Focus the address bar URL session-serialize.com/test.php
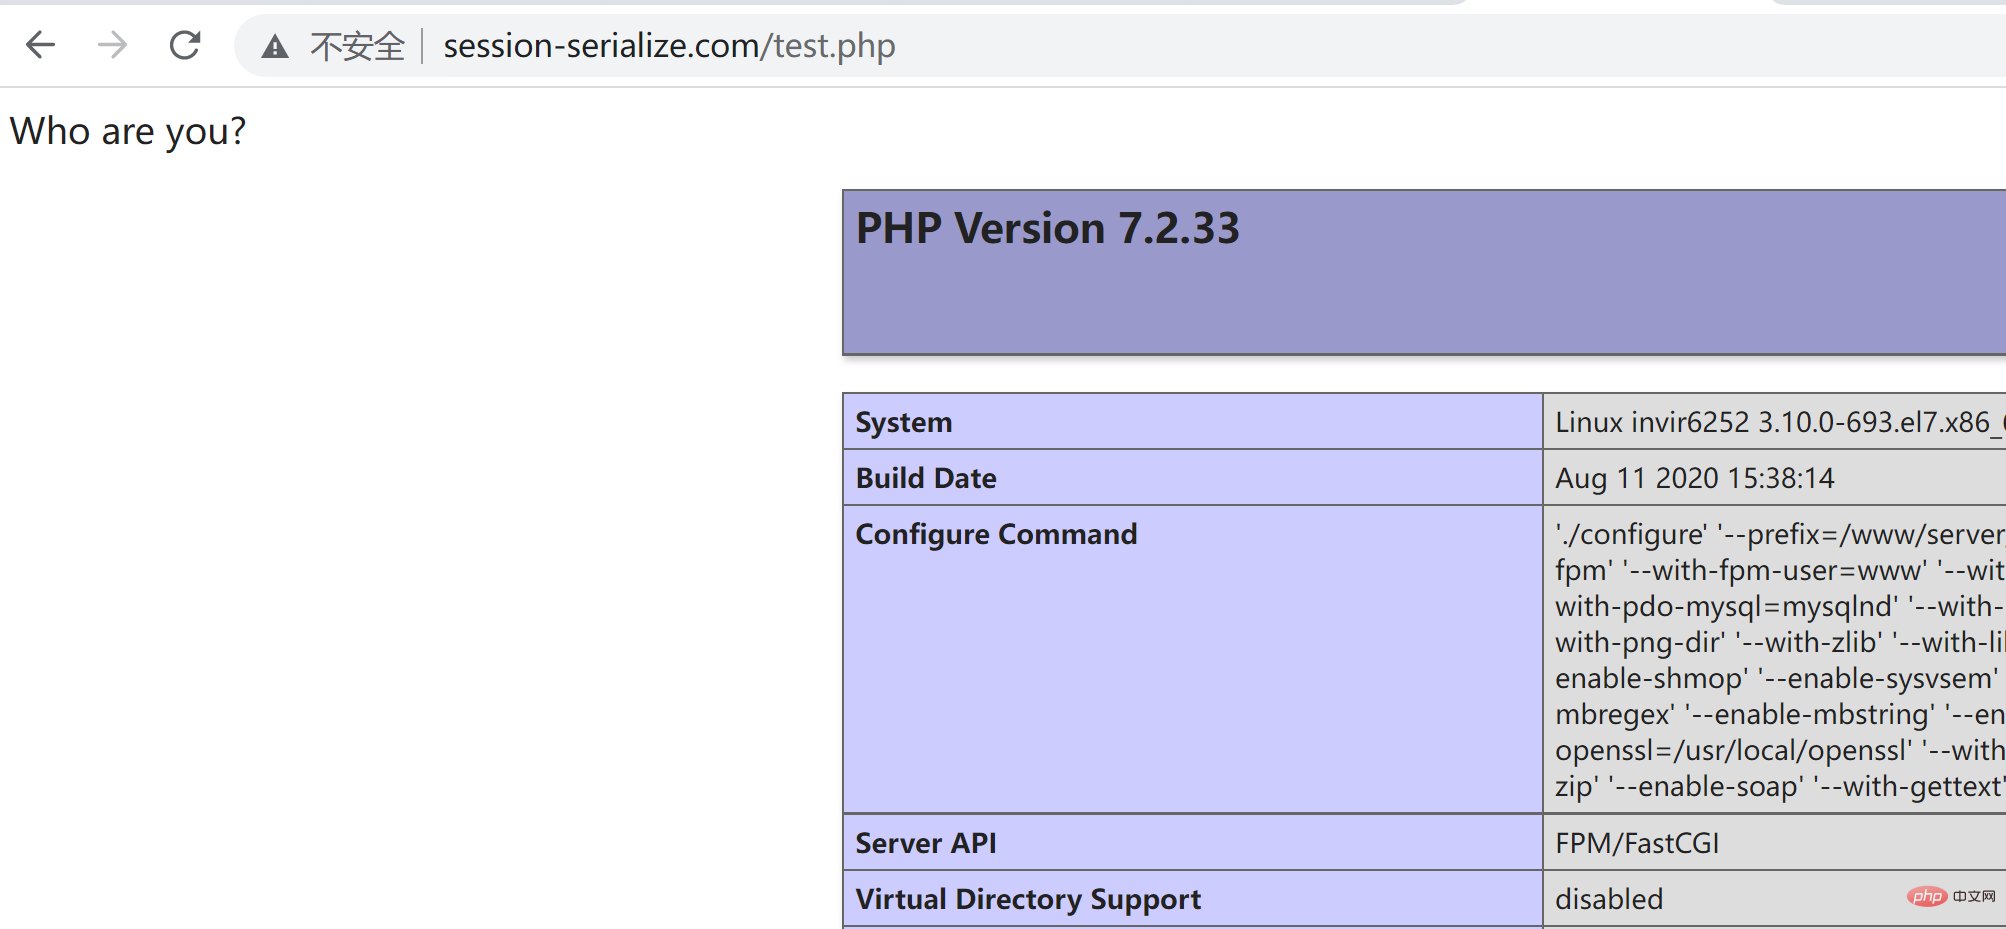Viewport: 2006px width, 929px height. click(669, 46)
